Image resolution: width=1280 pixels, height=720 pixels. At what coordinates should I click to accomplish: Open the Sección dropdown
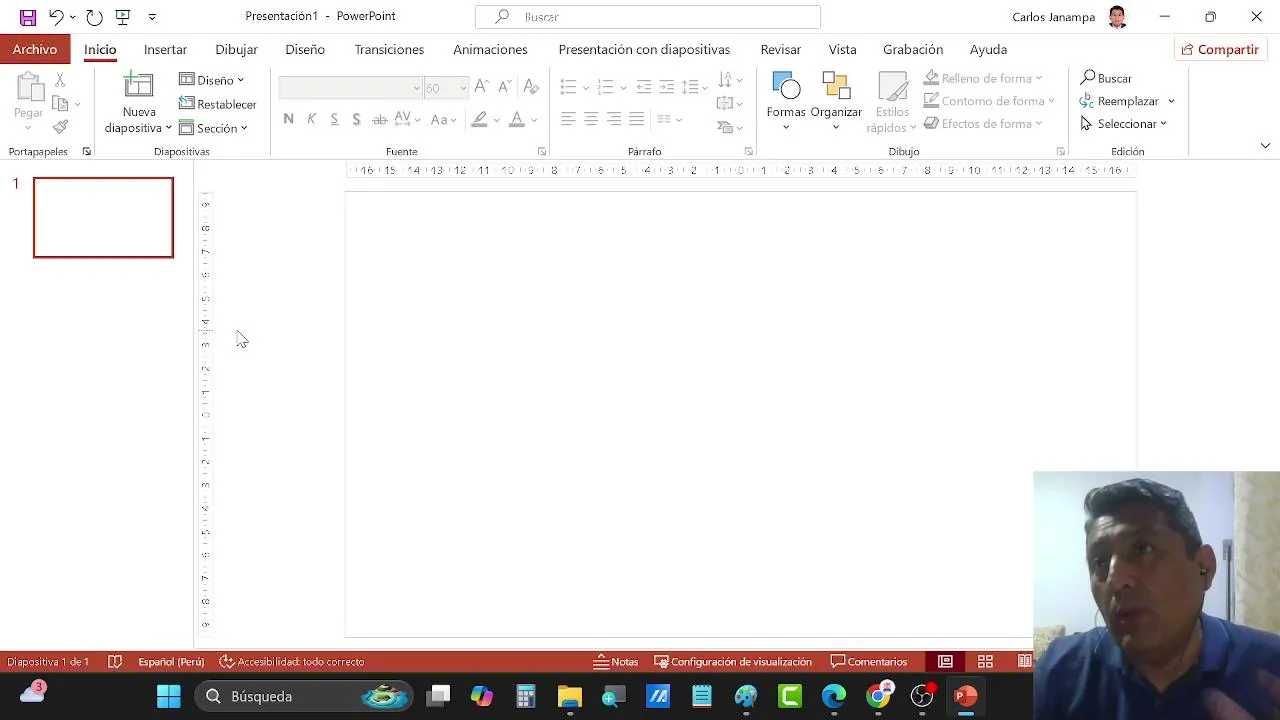213,128
